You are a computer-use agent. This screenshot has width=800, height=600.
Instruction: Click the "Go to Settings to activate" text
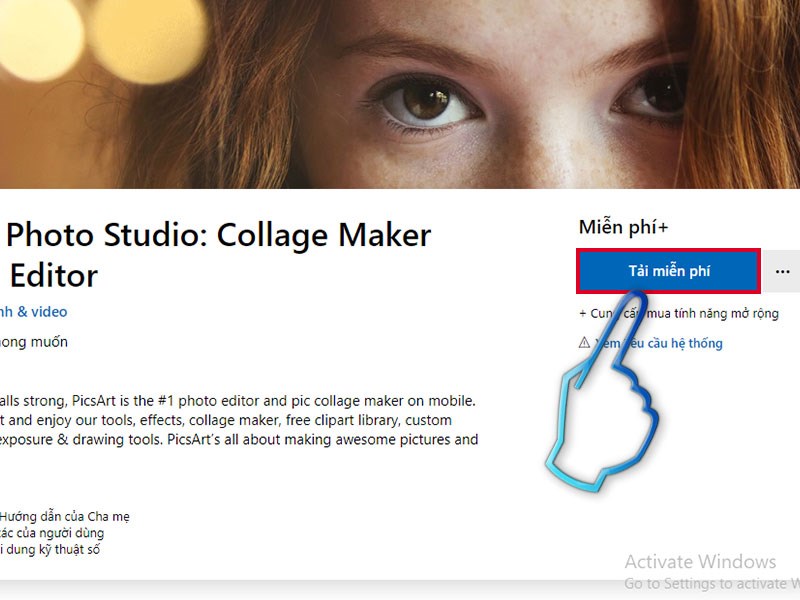[x=710, y=583]
